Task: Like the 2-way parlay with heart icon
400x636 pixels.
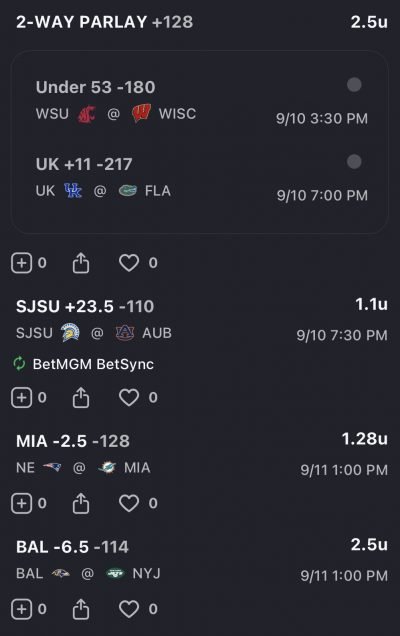Action: click(x=129, y=263)
